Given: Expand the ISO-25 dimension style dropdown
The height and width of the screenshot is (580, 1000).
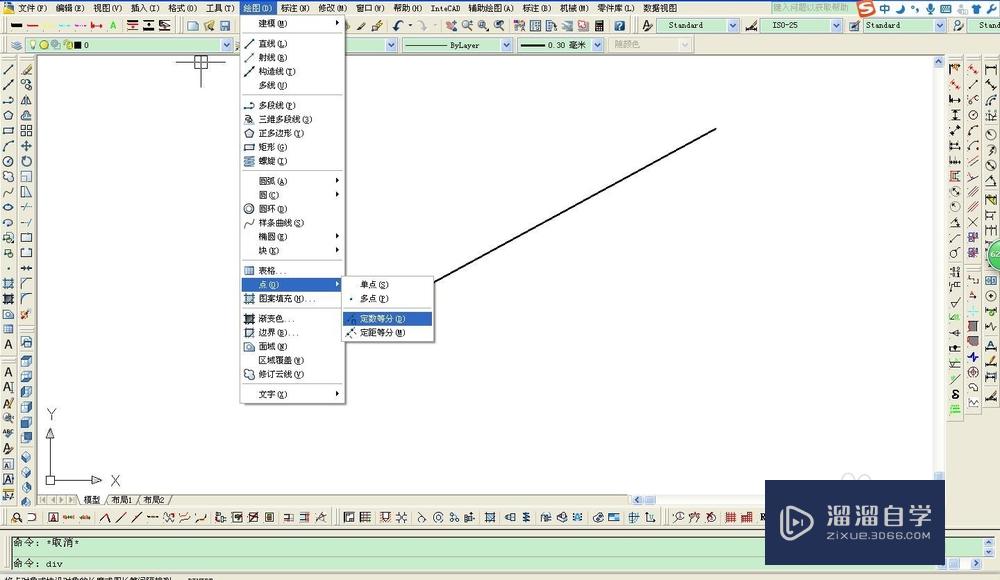Looking at the screenshot, I should click(836, 25).
